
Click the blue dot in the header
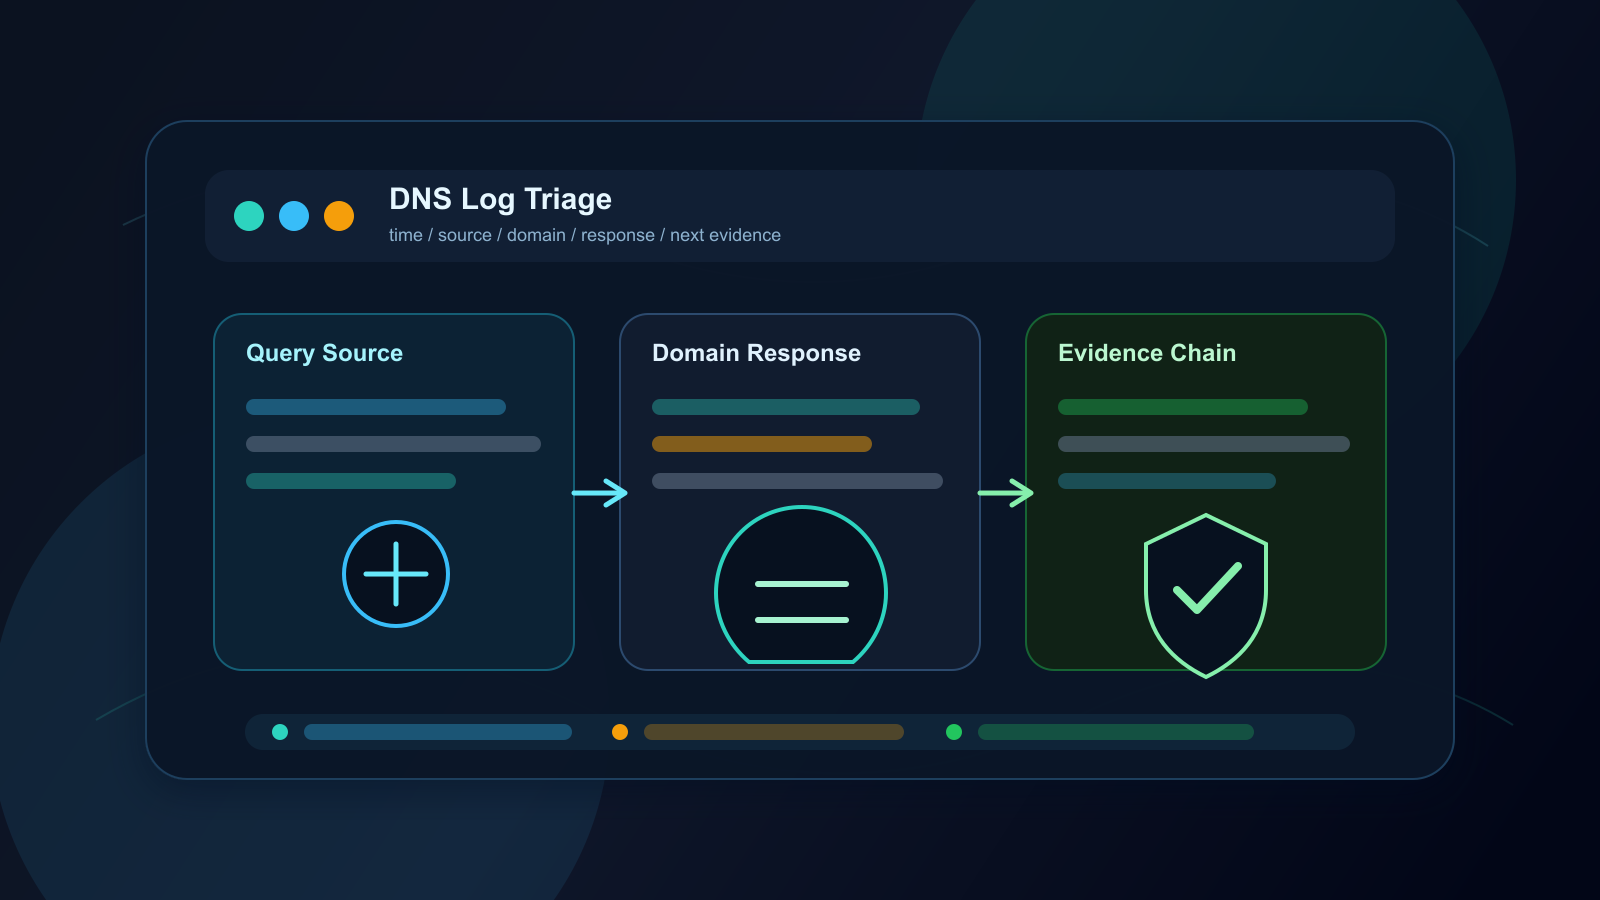(294, 216)
